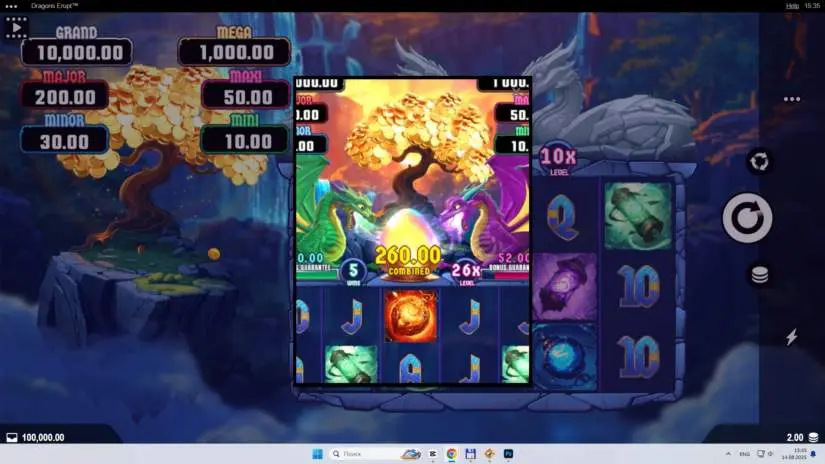Click the large spin button
Viewport: 825px width, 464px height.
pos(747,218)
